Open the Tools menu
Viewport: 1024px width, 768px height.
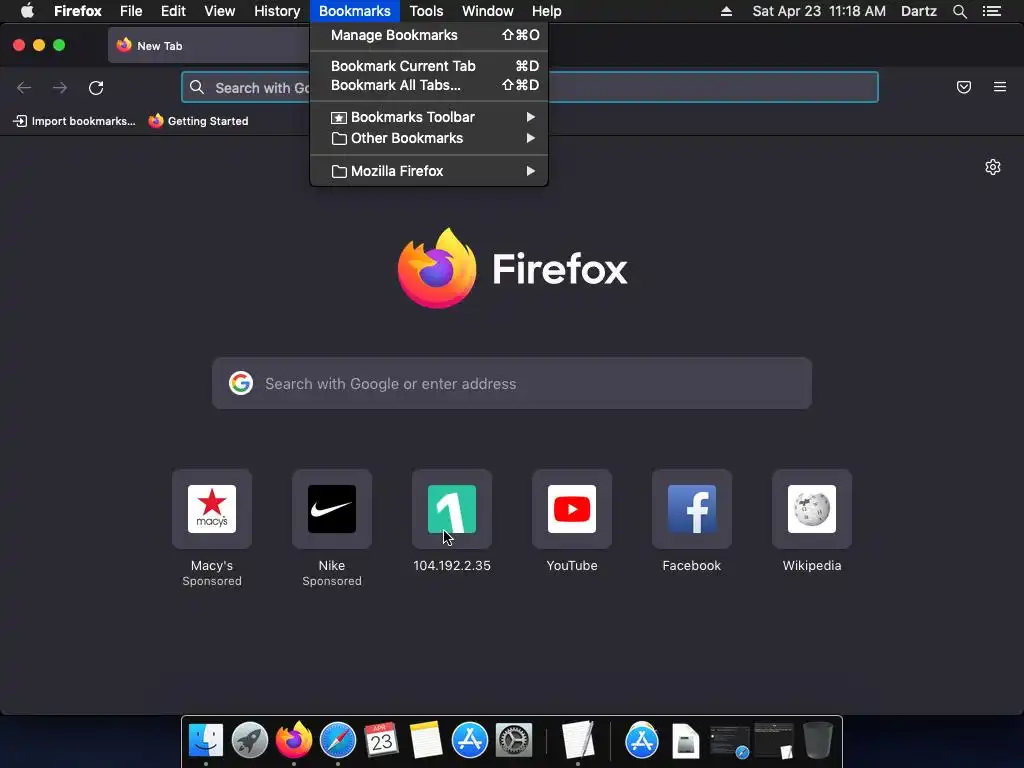click(426, 11)
